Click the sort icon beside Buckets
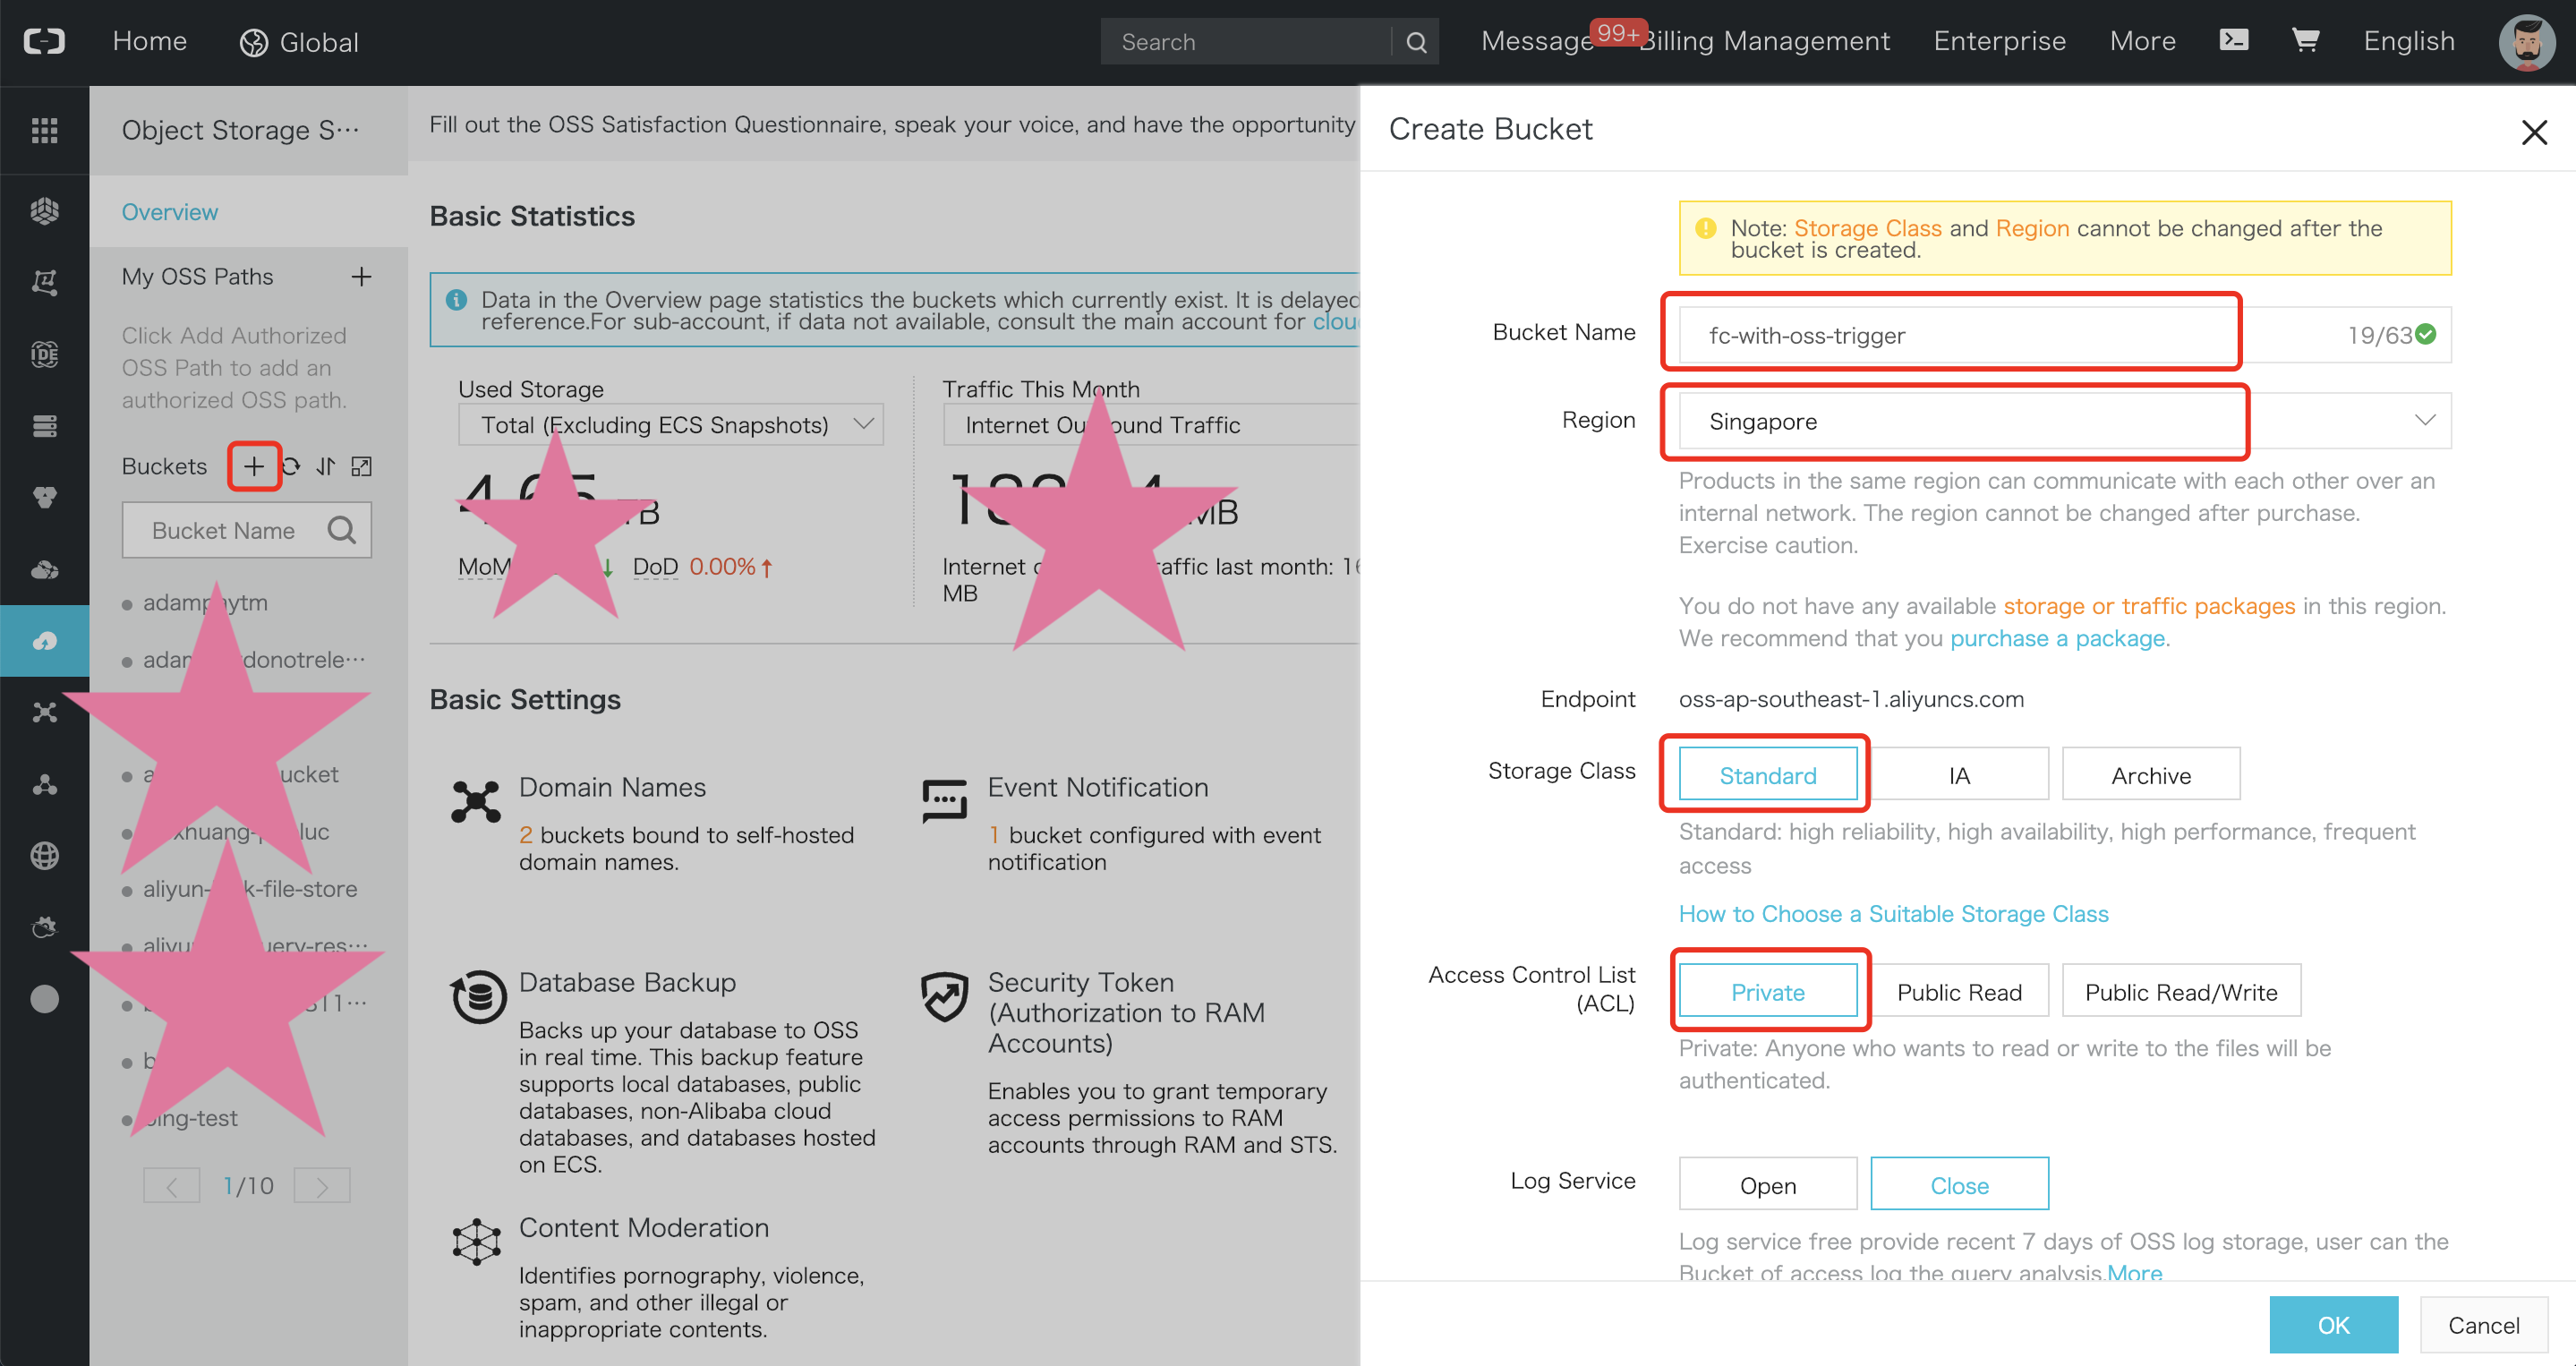Image resolution: width=2576 pixels, height=1366 pixels. point(326,466)
